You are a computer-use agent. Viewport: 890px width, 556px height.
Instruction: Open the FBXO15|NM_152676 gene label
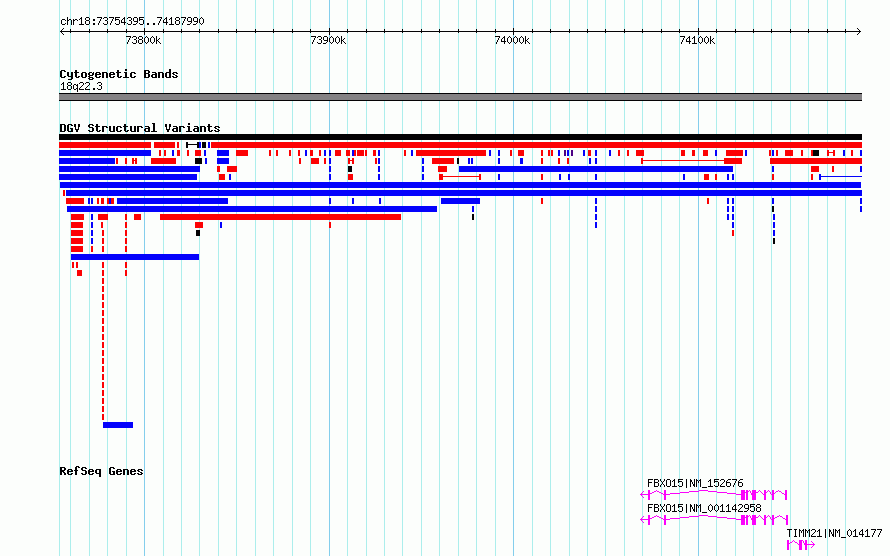(x=695, y=483)
